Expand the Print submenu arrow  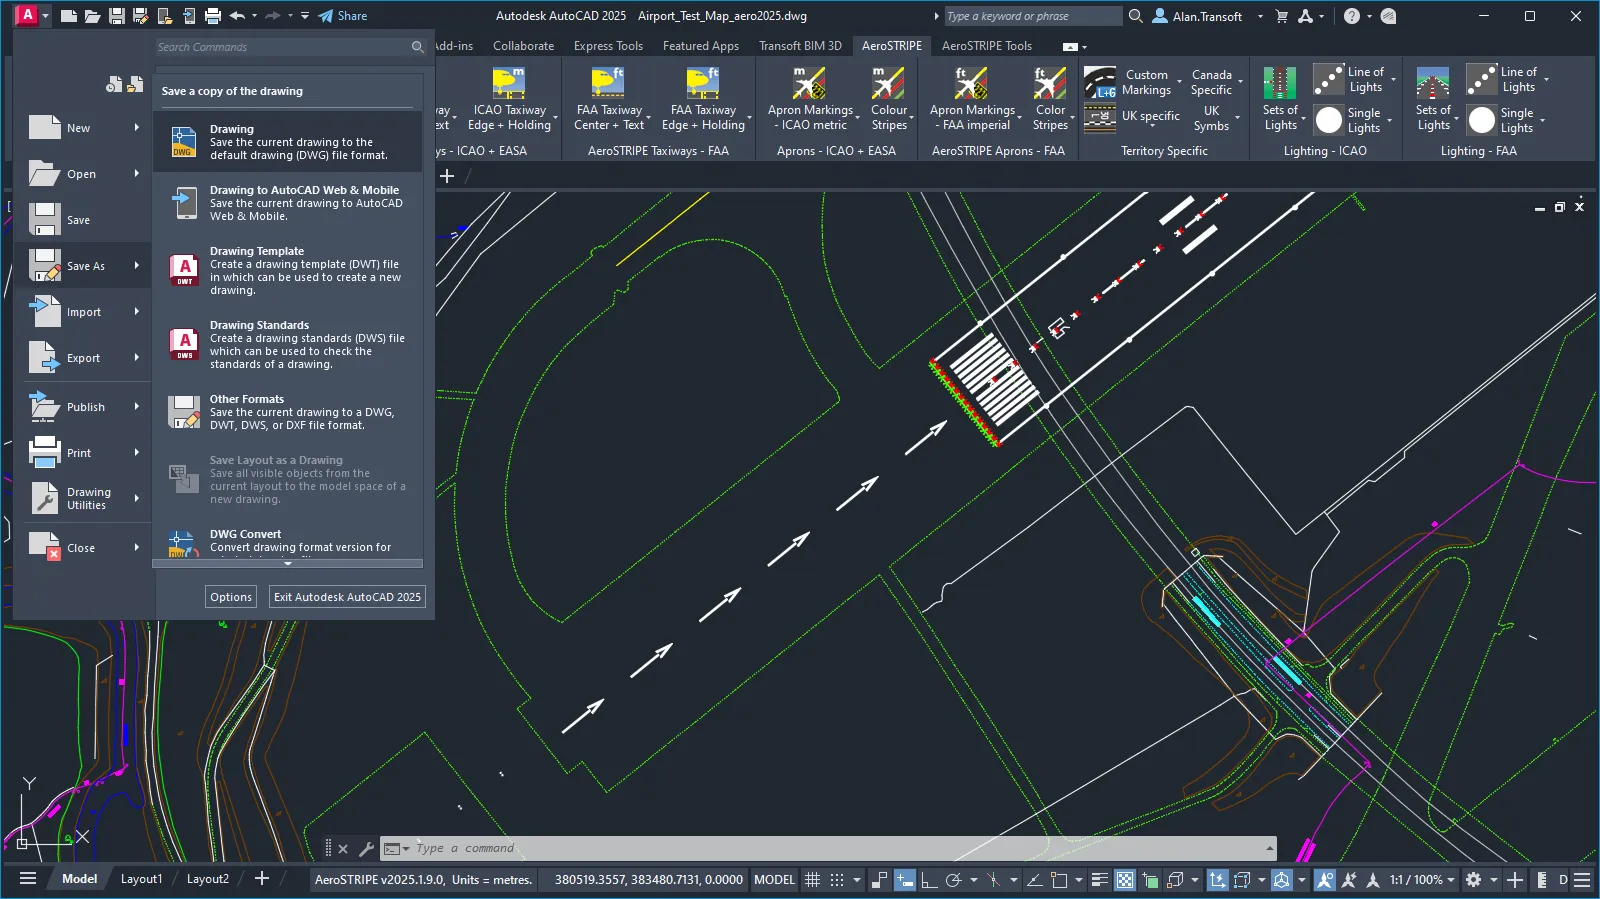[137, 453]
